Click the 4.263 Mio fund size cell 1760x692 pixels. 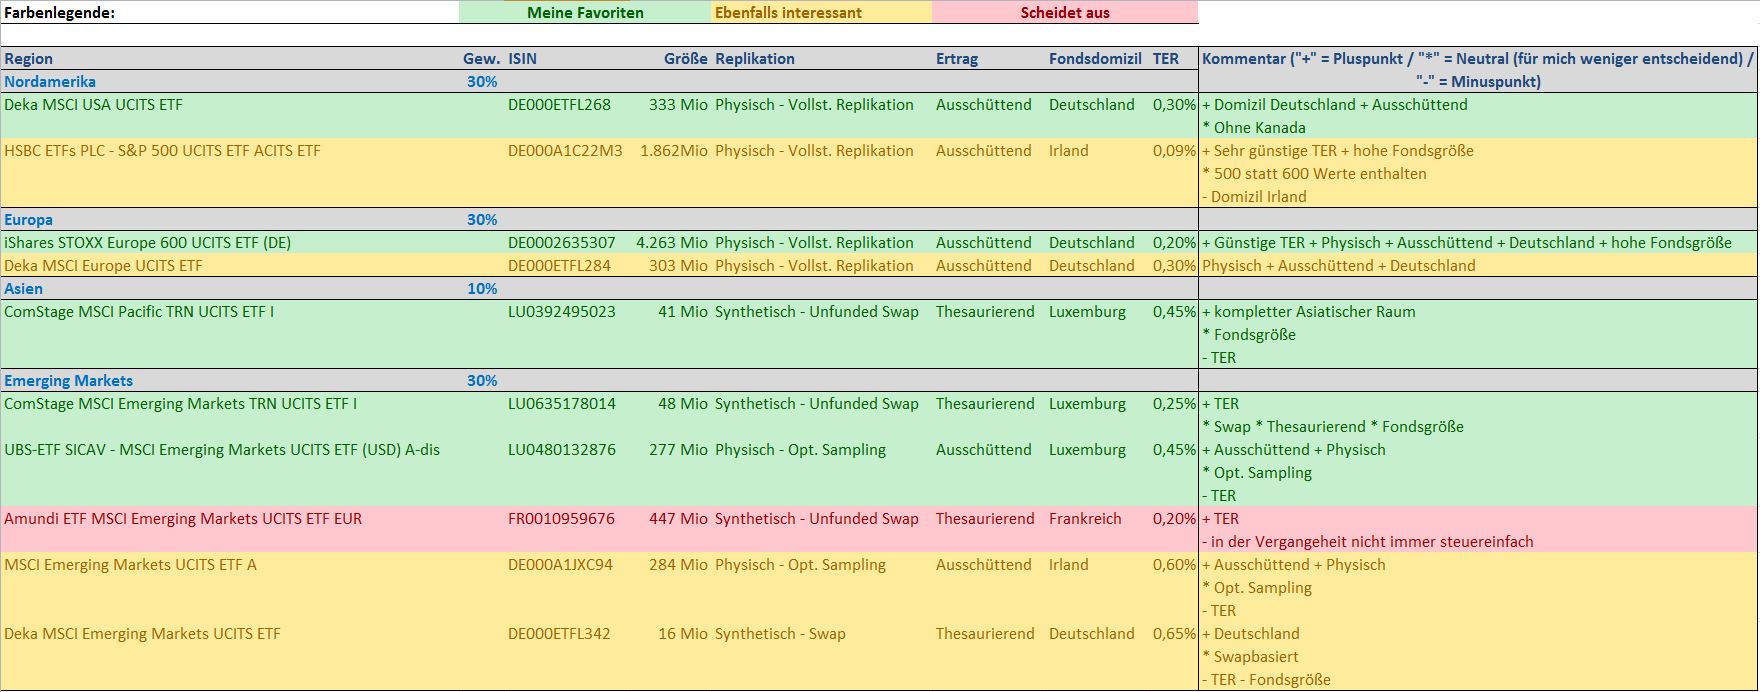(x=671, y=243)
